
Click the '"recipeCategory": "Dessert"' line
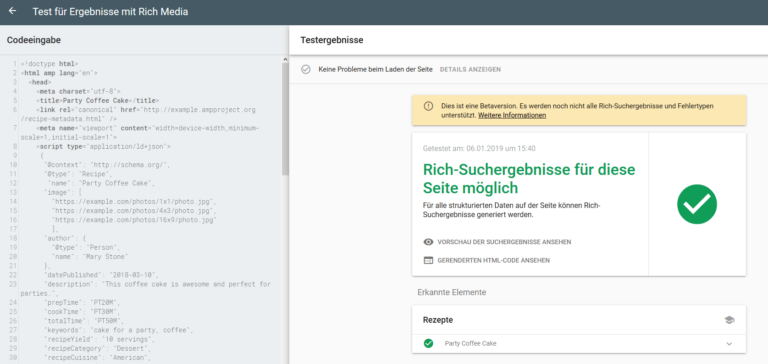pos(97,348)
